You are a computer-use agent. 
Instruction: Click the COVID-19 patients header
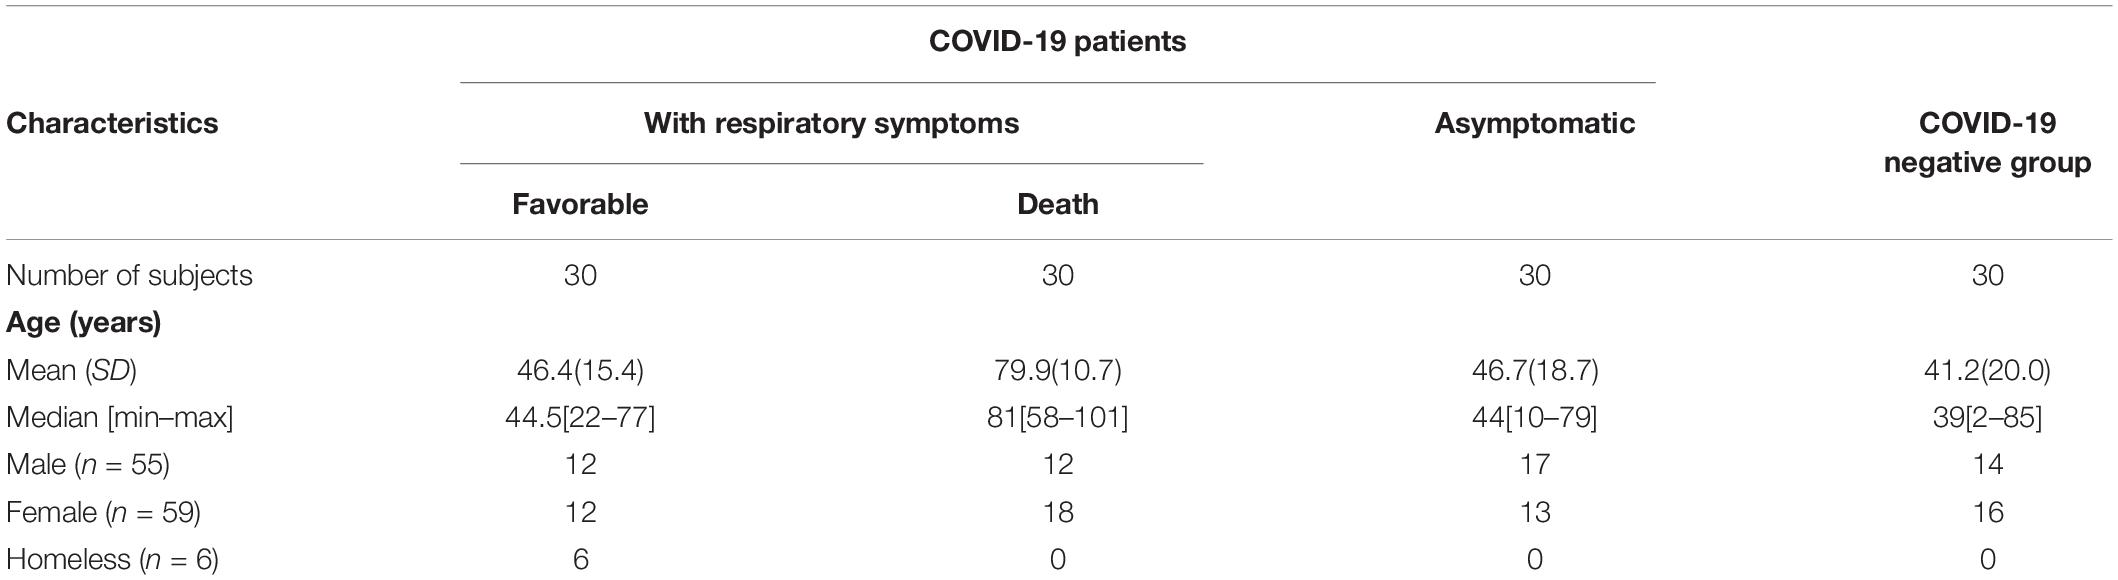1057,42
